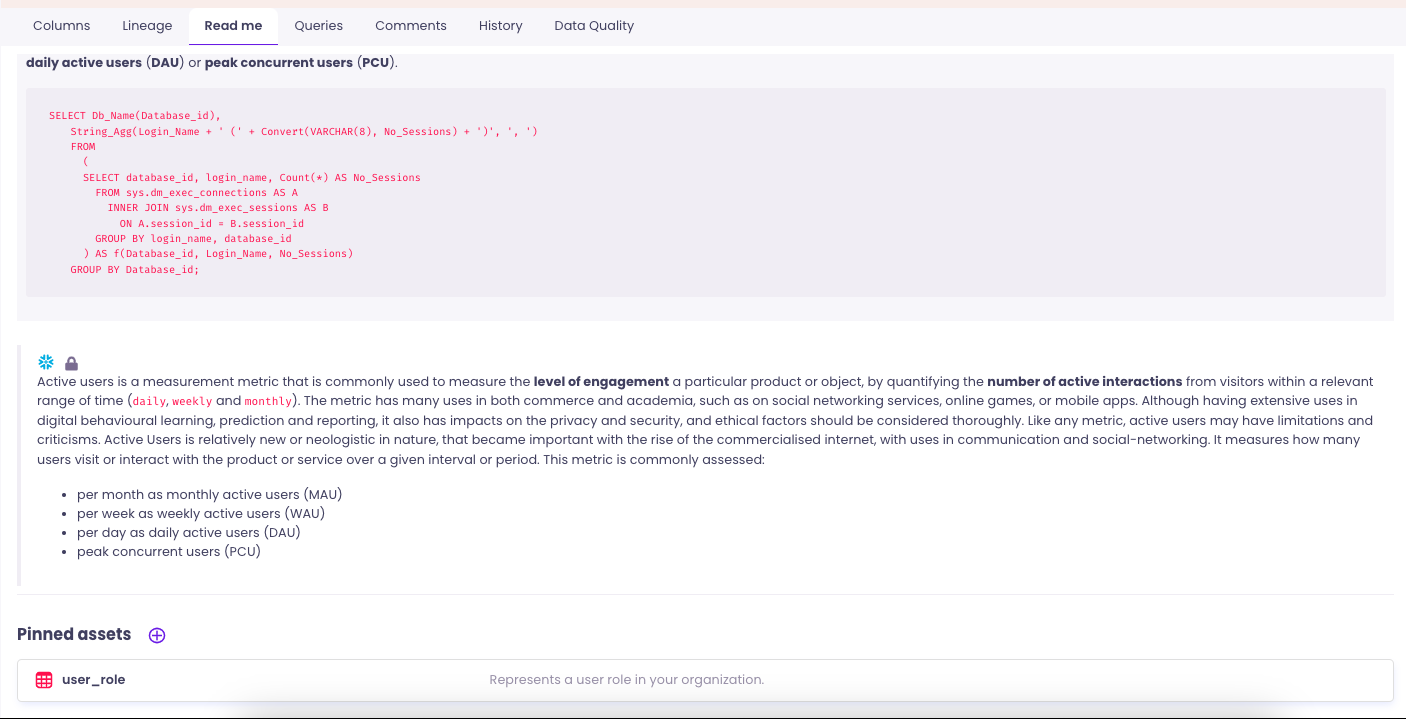Open the user_role pinned asset

point(93,680)
